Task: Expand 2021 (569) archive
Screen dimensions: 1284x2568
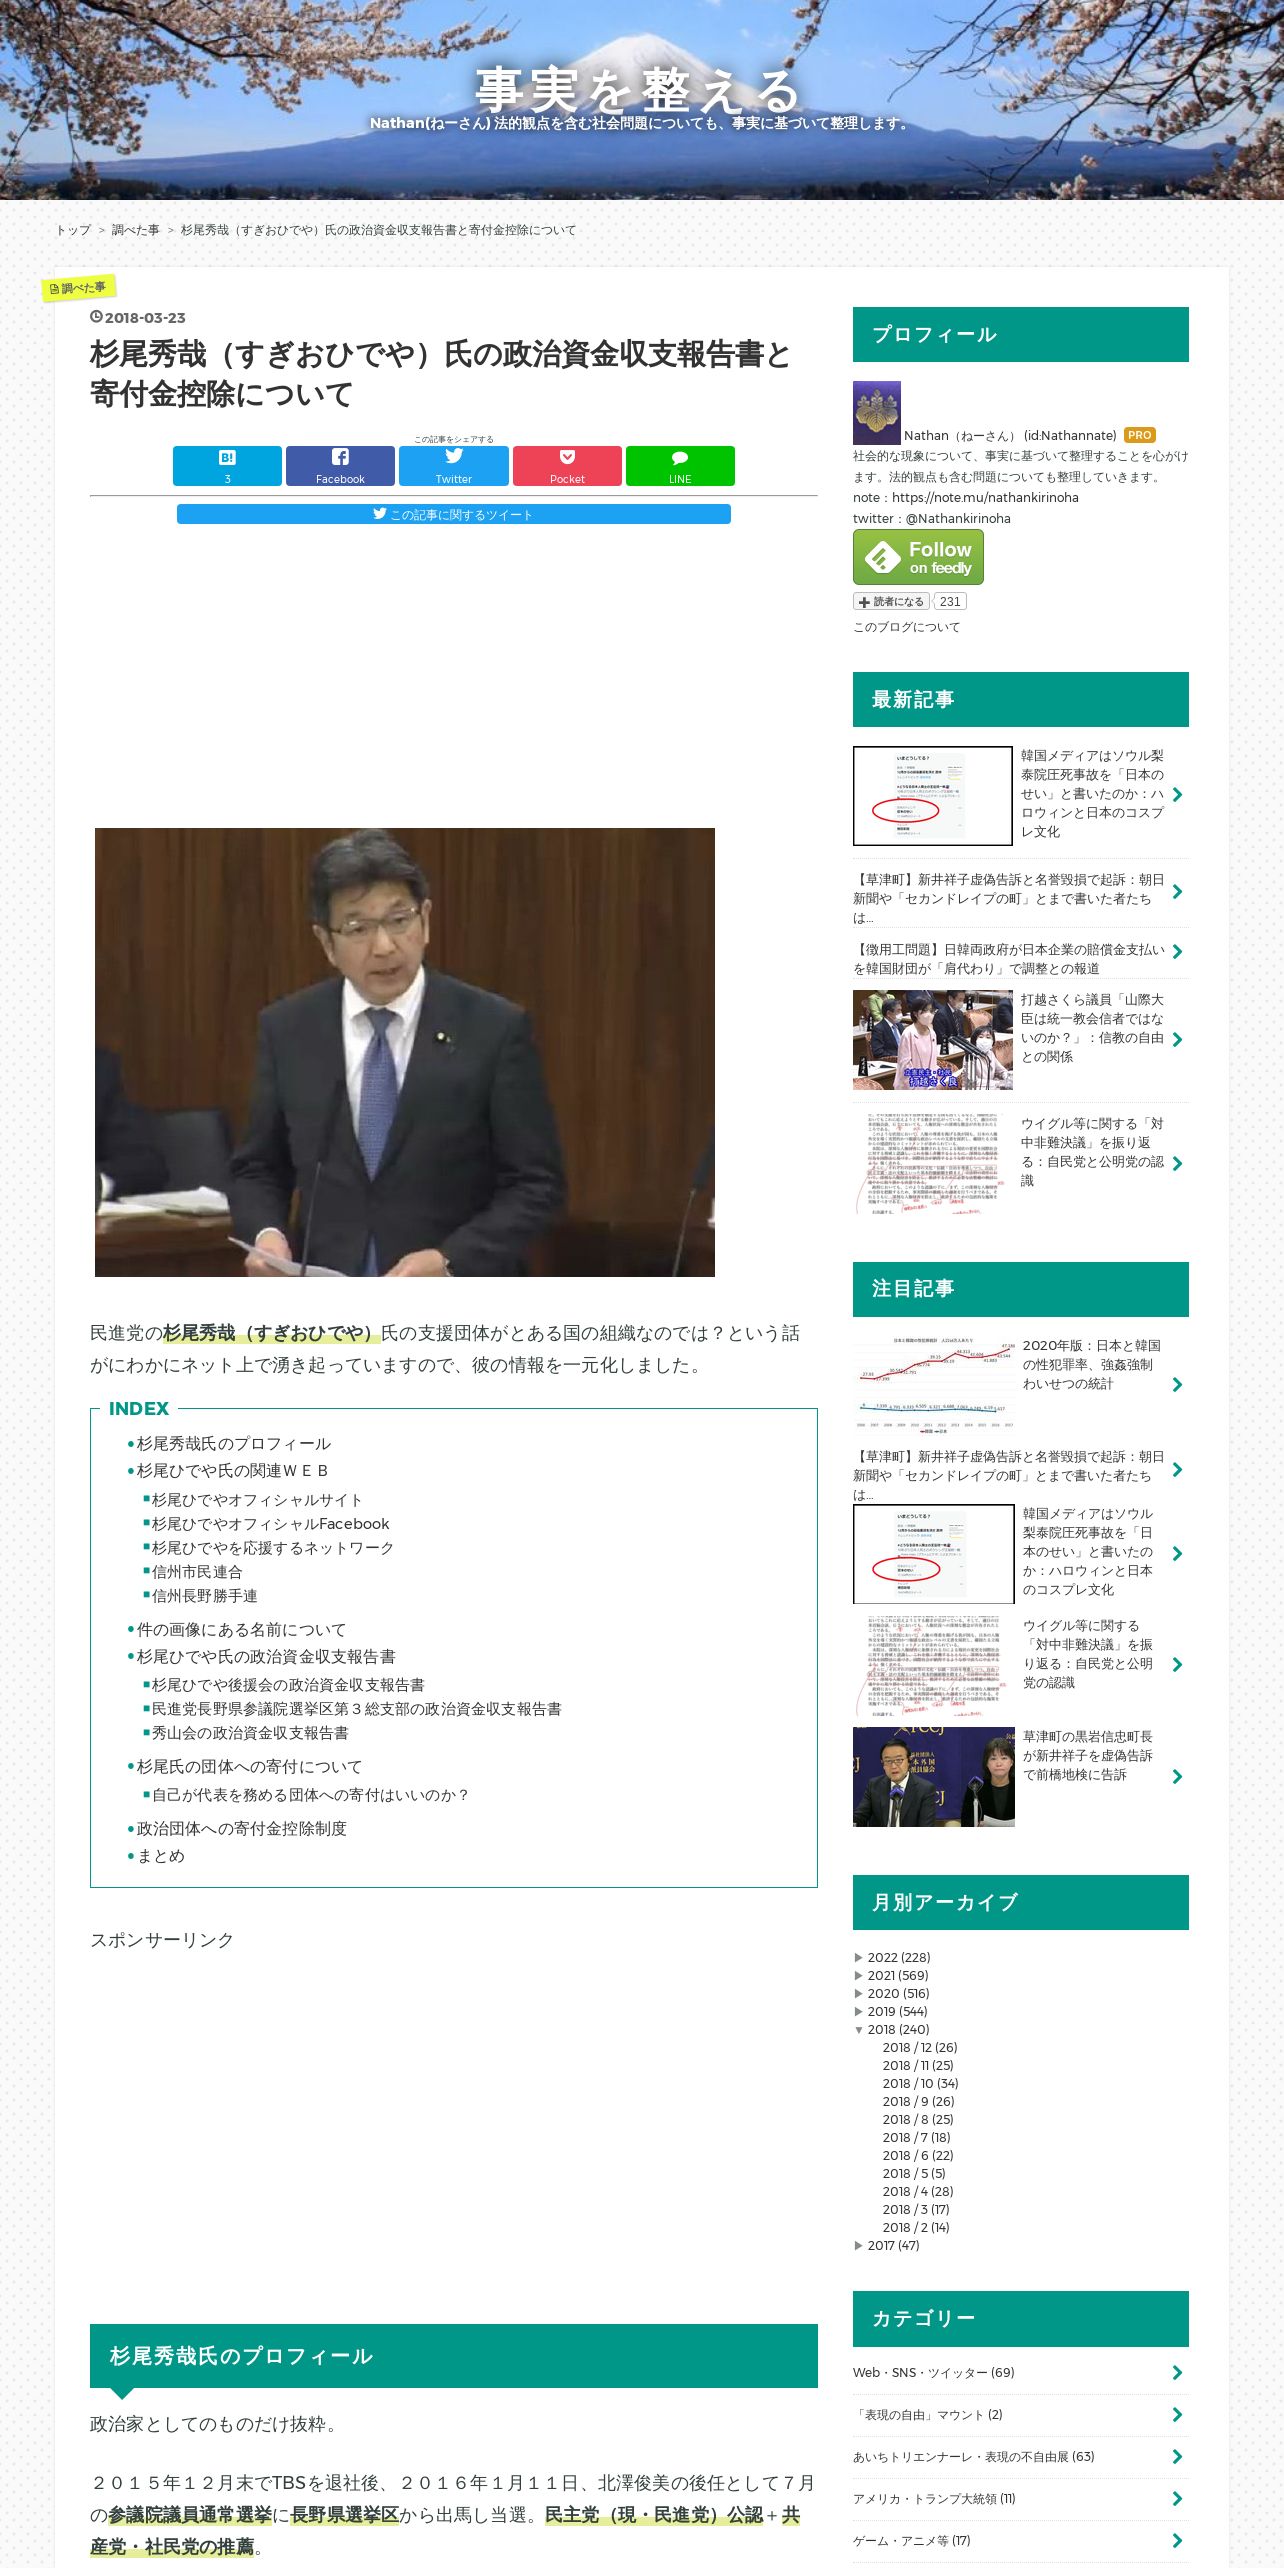Action: click(859, 1976)
